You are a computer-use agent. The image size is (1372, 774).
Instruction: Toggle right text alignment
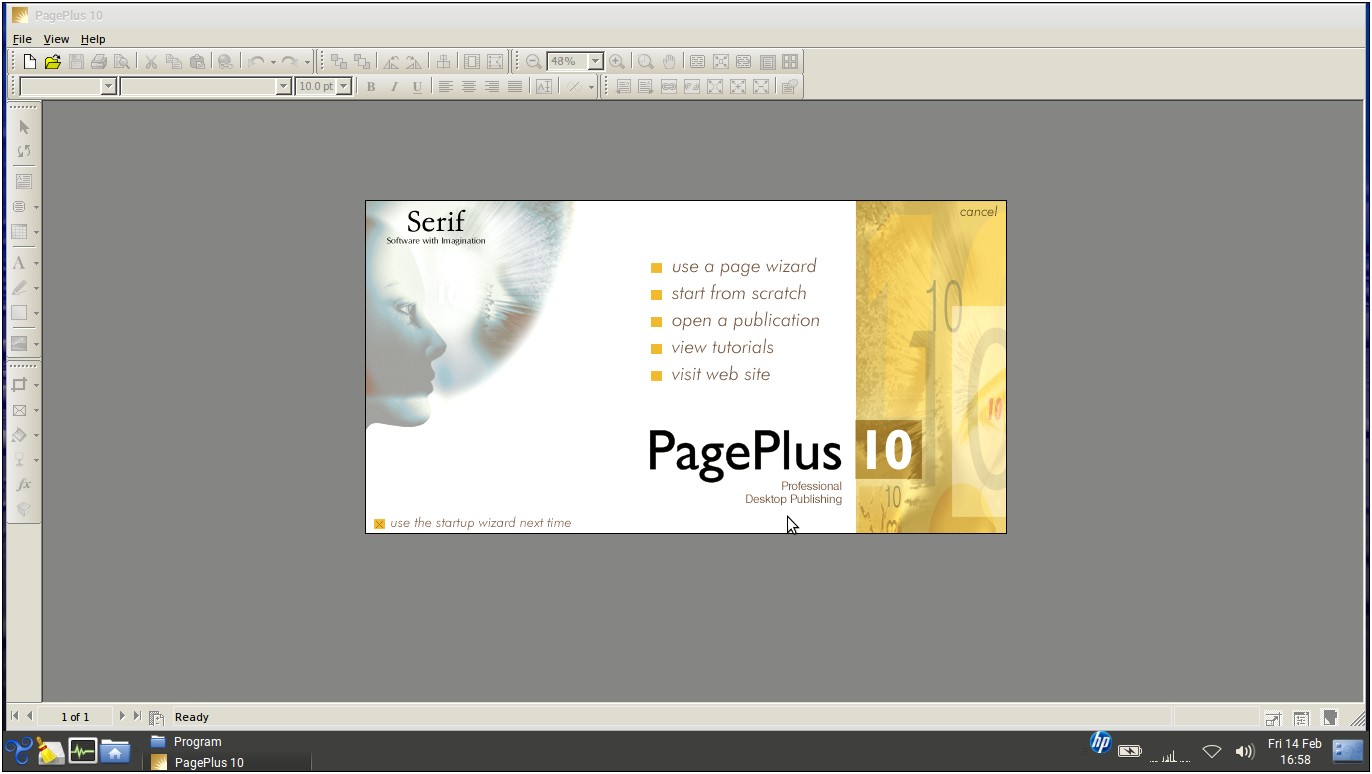[492, 87]
